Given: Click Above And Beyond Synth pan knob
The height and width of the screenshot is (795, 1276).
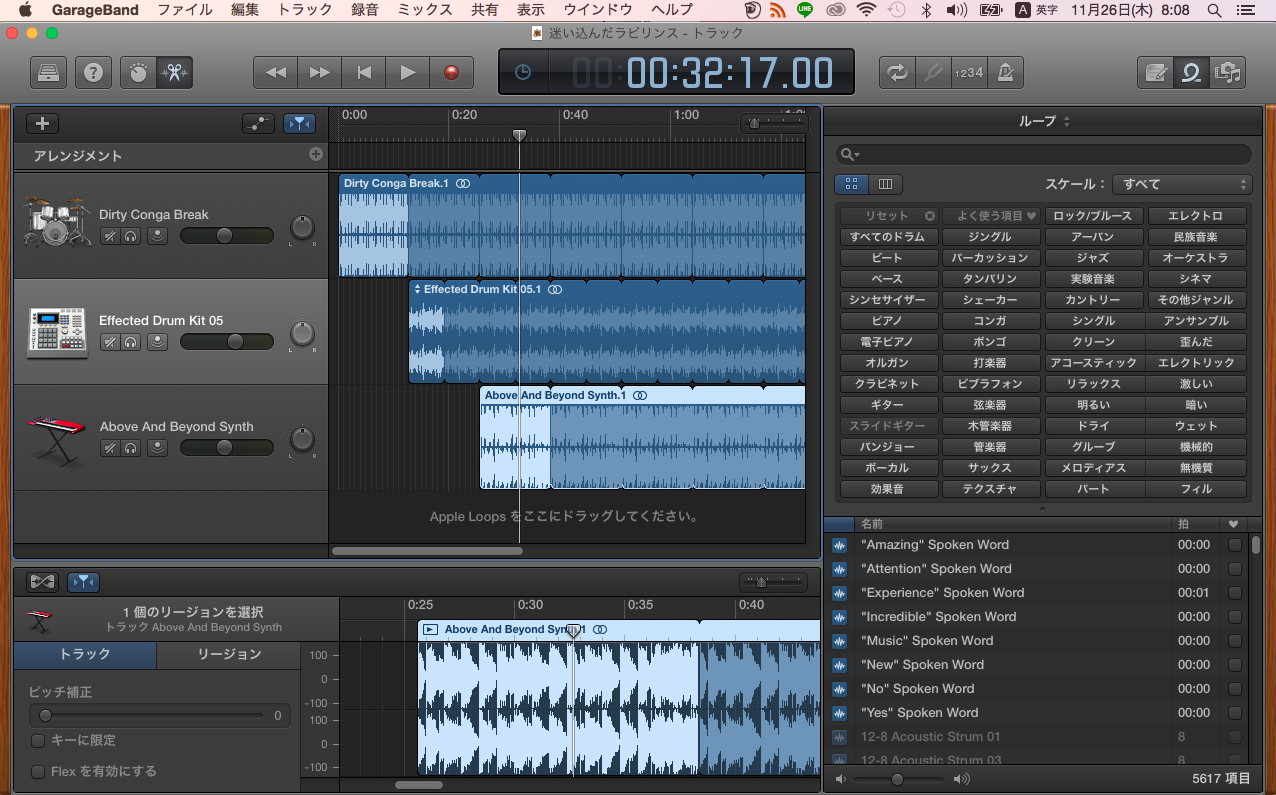Looking at the screenshot, I should point(302,440).
